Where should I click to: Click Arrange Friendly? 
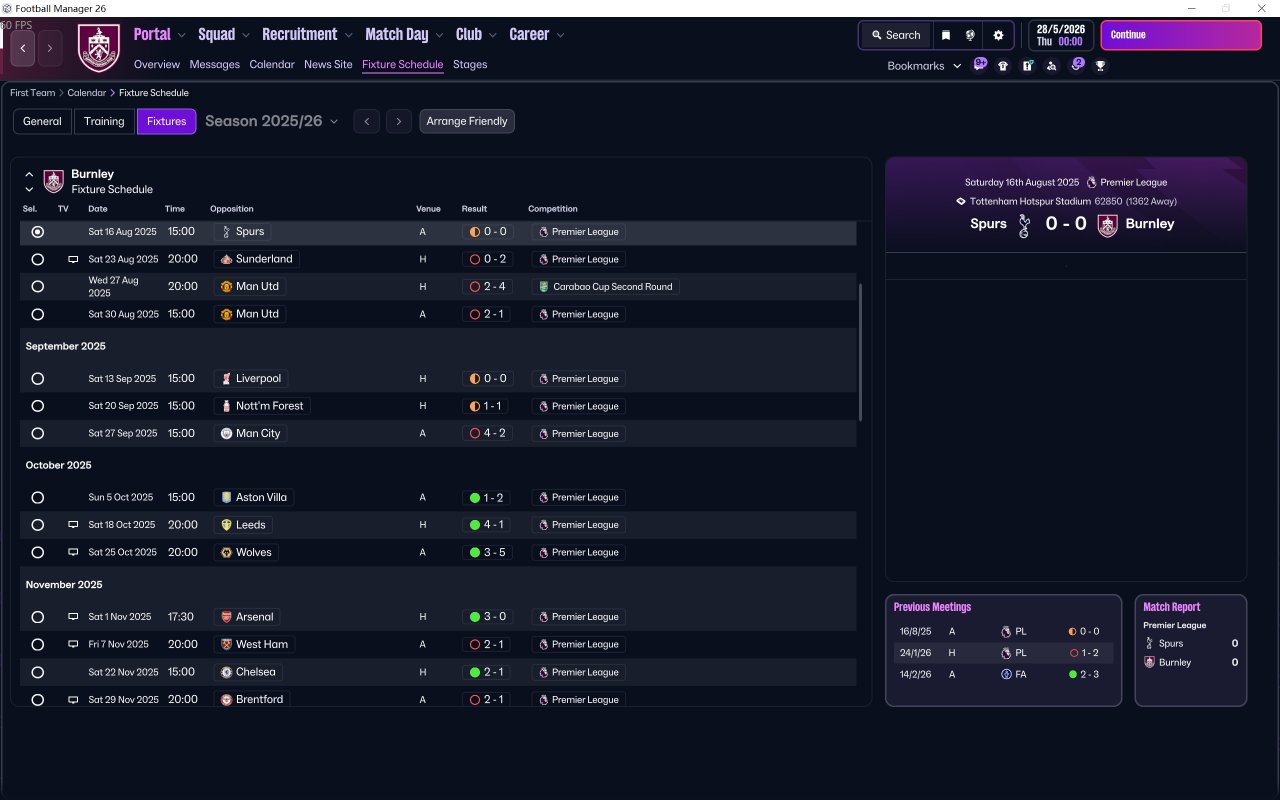point(467,121)
